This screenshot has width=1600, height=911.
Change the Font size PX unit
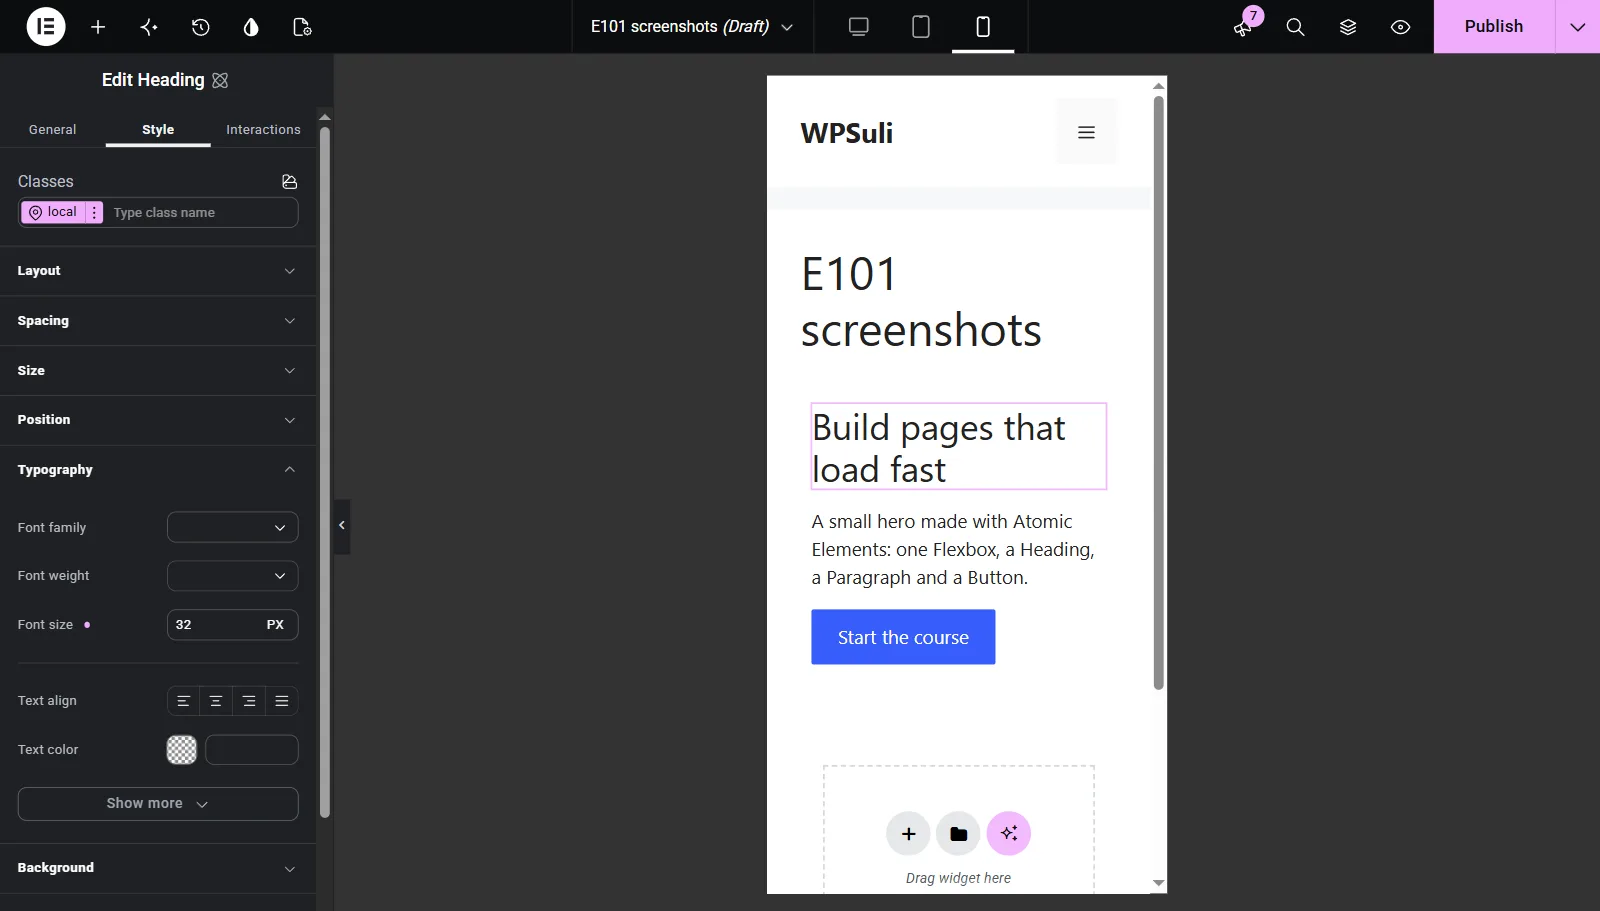275,625
